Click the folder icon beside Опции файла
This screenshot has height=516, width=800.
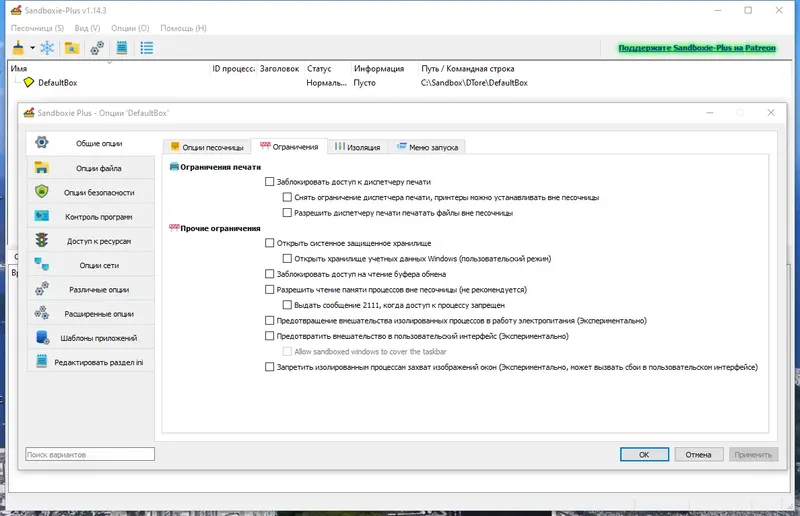41,167
